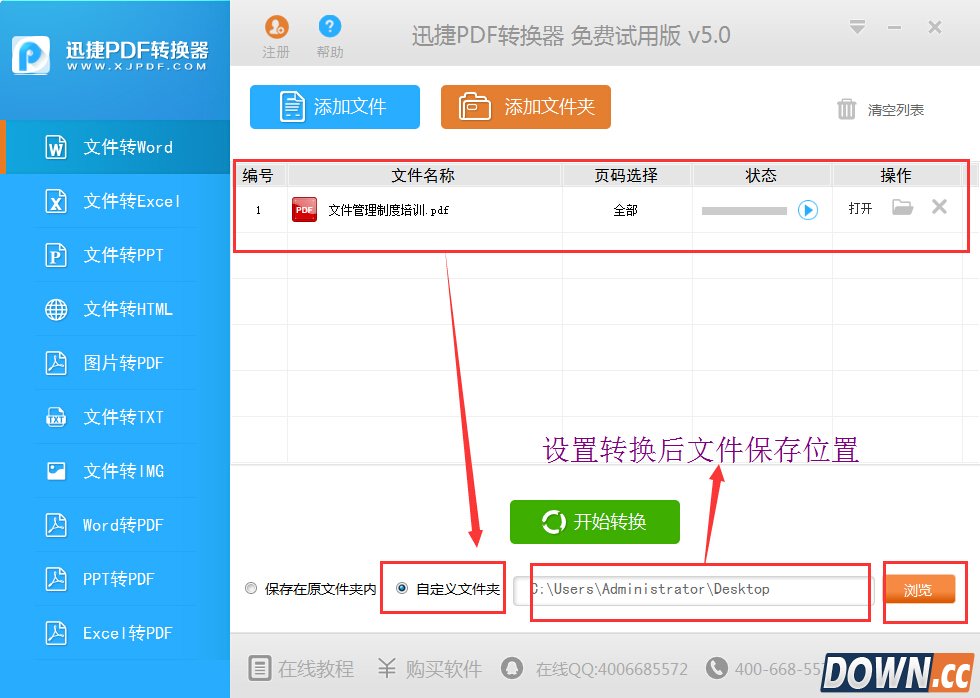
Task: Choose 保存在原文件夹内 option
Action: coord(251,588)
